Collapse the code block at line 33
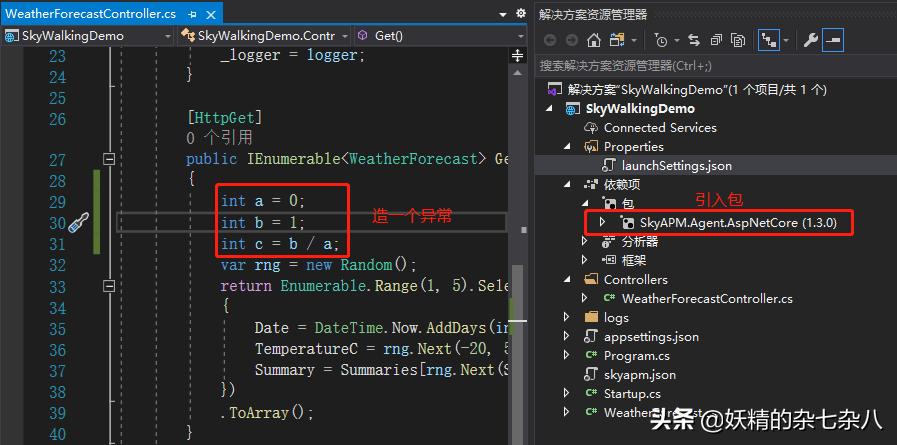Viewport: 897px width, 445px height. coord(108,286)
